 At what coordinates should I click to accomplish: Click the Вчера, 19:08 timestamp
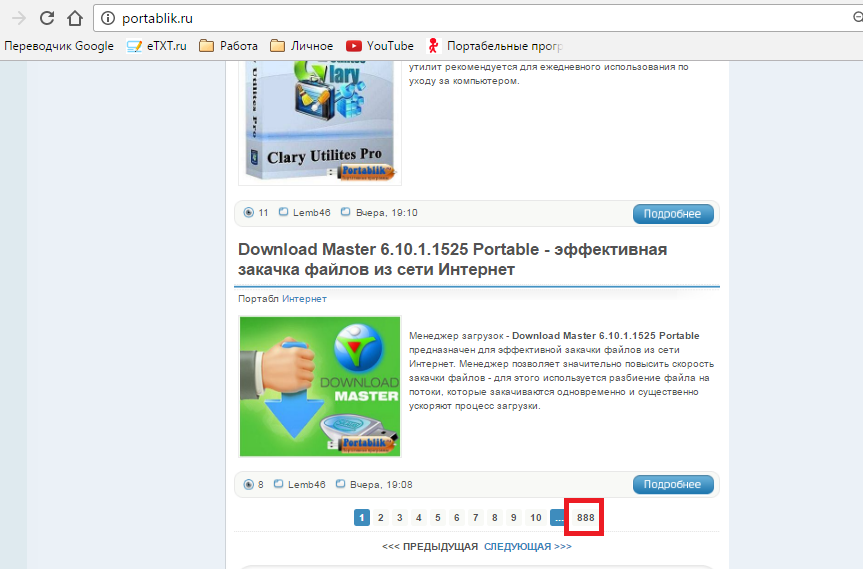[381, 484]
